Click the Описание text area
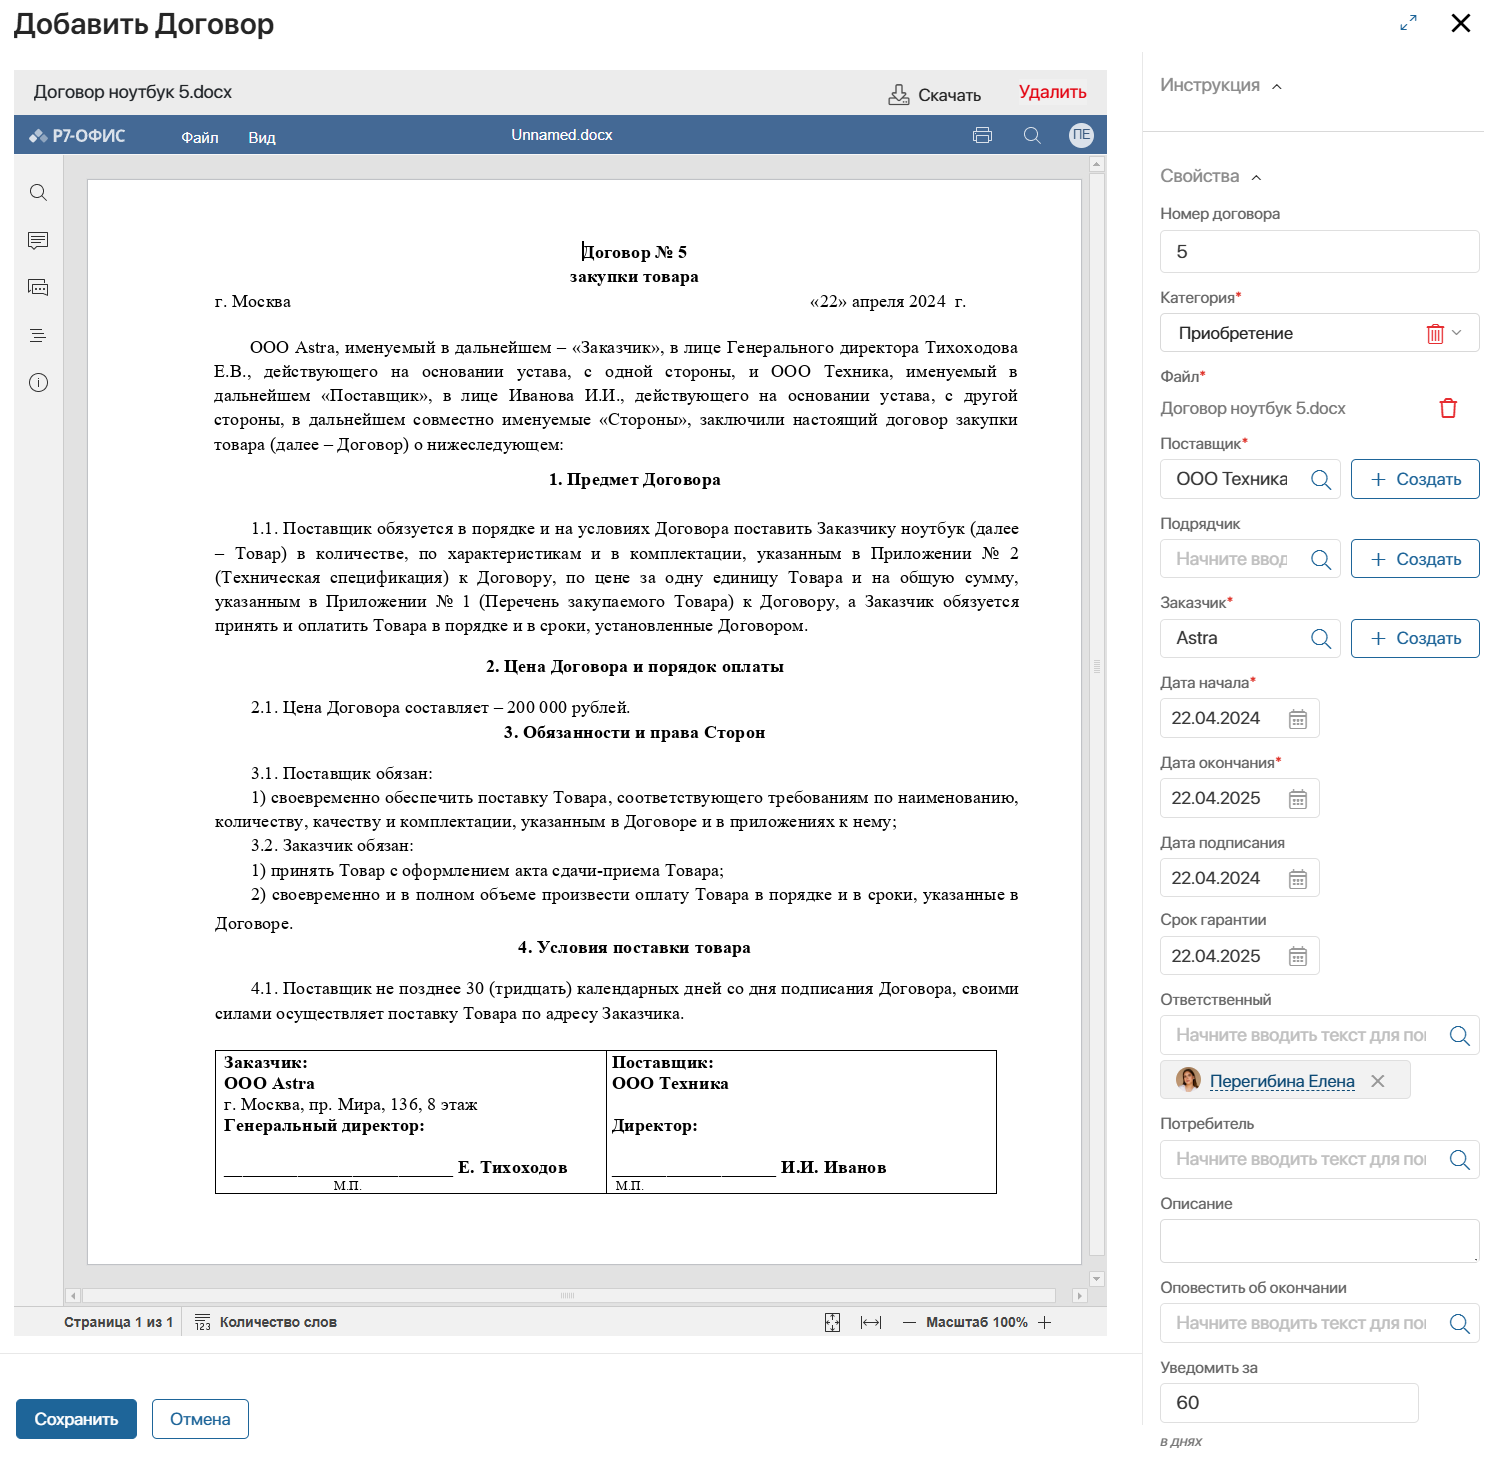 (x=1319, y=1241)
